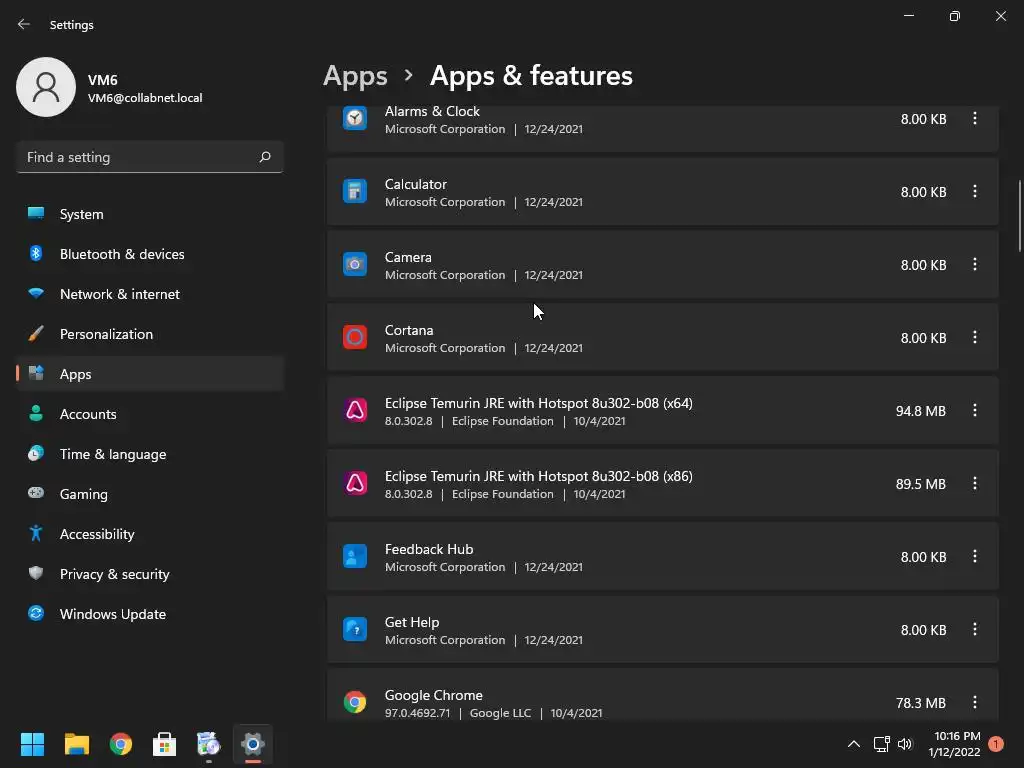Navigate back using the back arrow

[24, 24]
